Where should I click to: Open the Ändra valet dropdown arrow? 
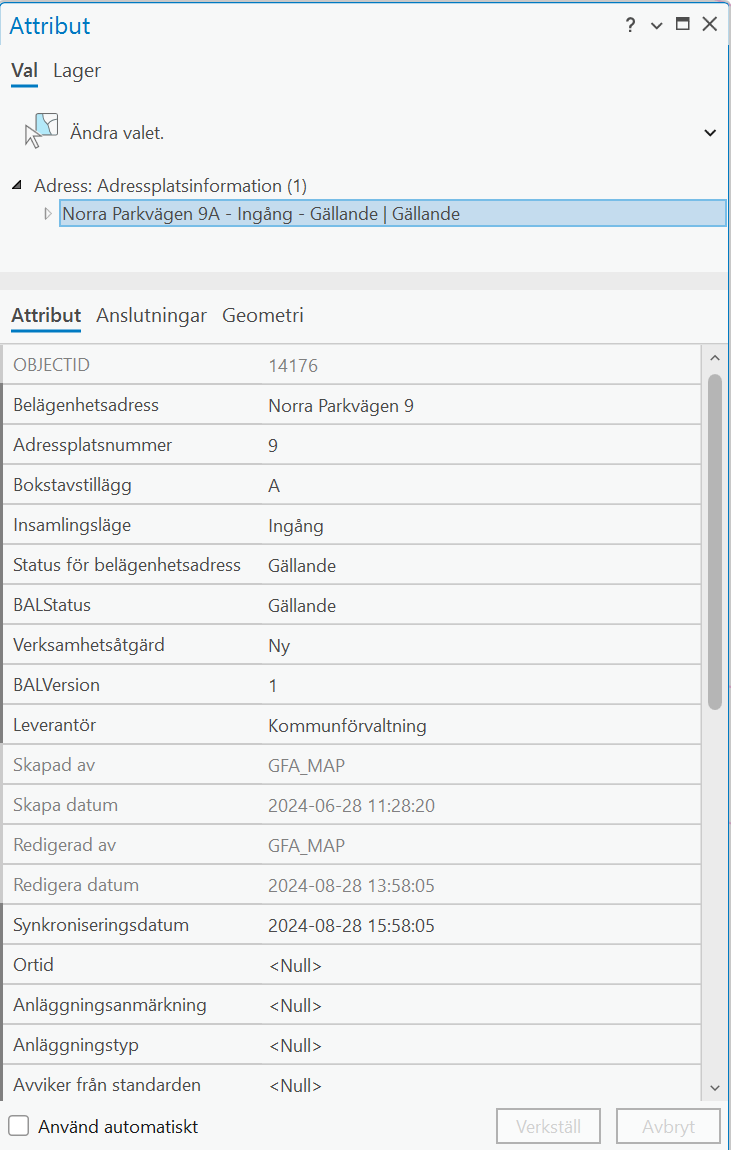click(x=710, y=133)
